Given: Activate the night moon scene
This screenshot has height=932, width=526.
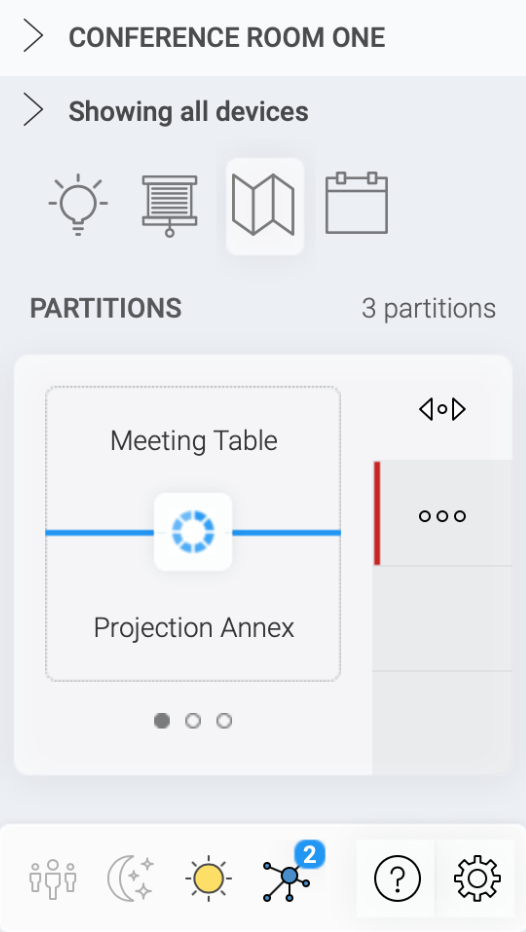Looking at the screenshot, I should click(131, 878).
